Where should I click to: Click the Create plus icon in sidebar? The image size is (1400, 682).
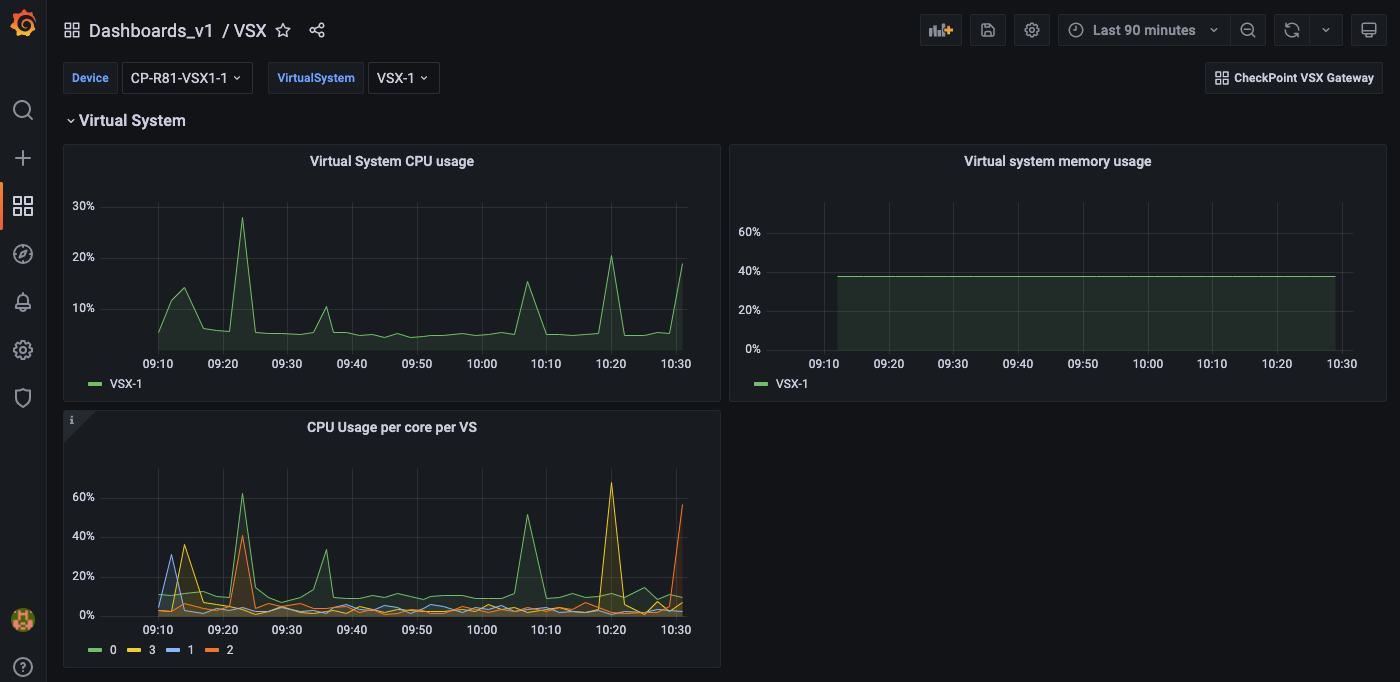(x=23, y=158)
